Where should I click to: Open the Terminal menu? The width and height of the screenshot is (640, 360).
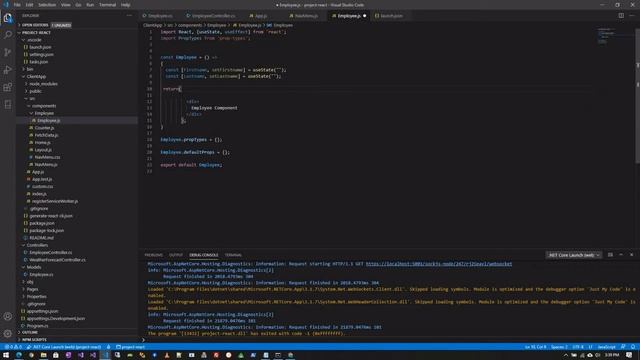107,5
